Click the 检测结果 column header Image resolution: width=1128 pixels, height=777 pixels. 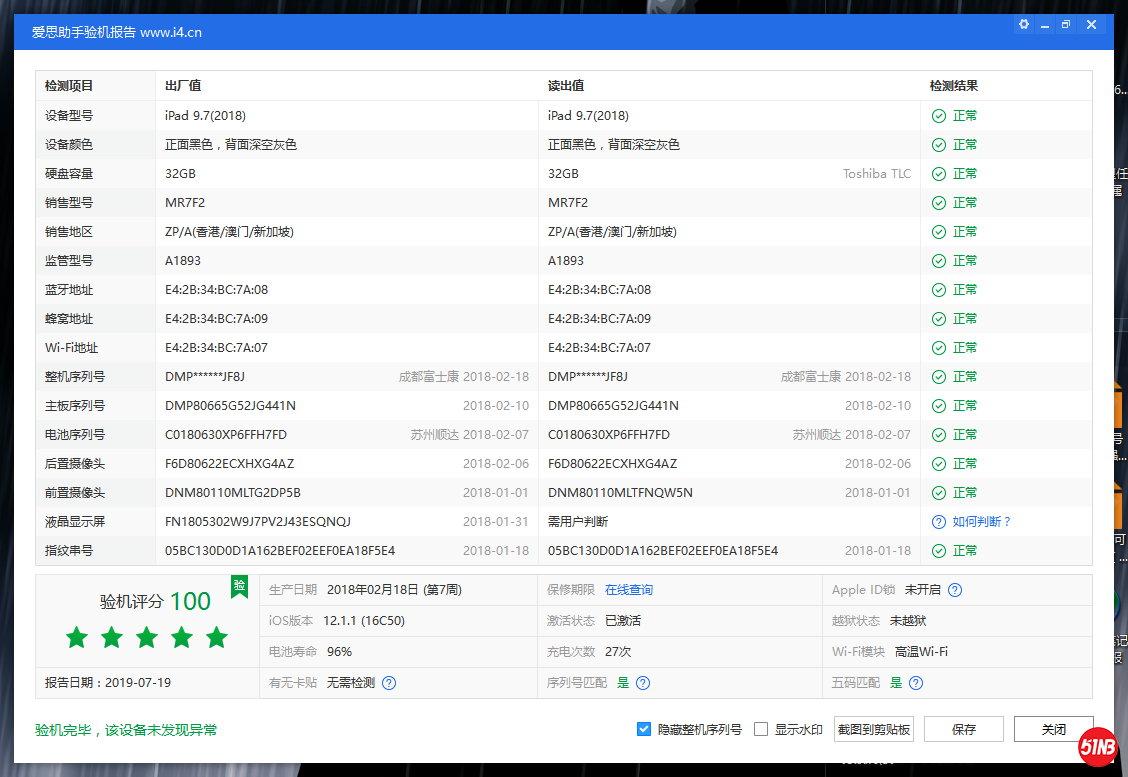(x=953, y=86)
